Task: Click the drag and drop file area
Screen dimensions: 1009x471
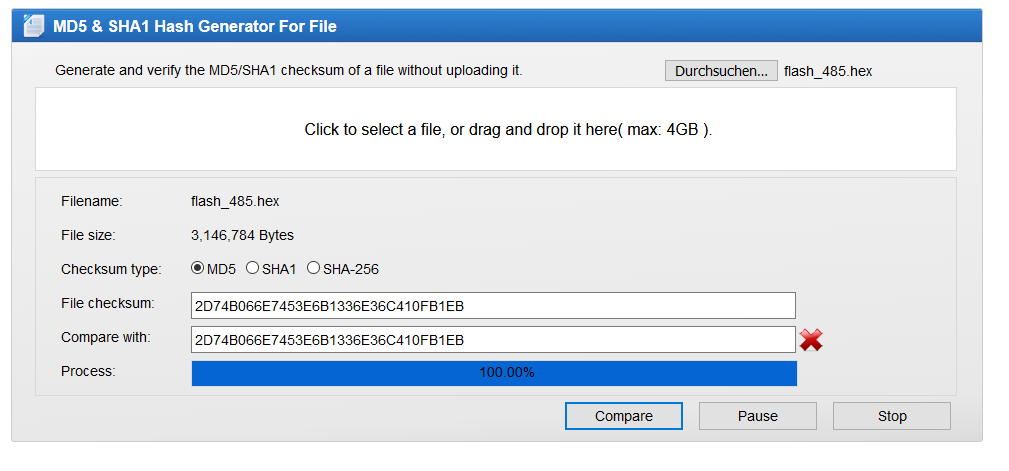Action: pyautogui.click(x=495, y=129)
